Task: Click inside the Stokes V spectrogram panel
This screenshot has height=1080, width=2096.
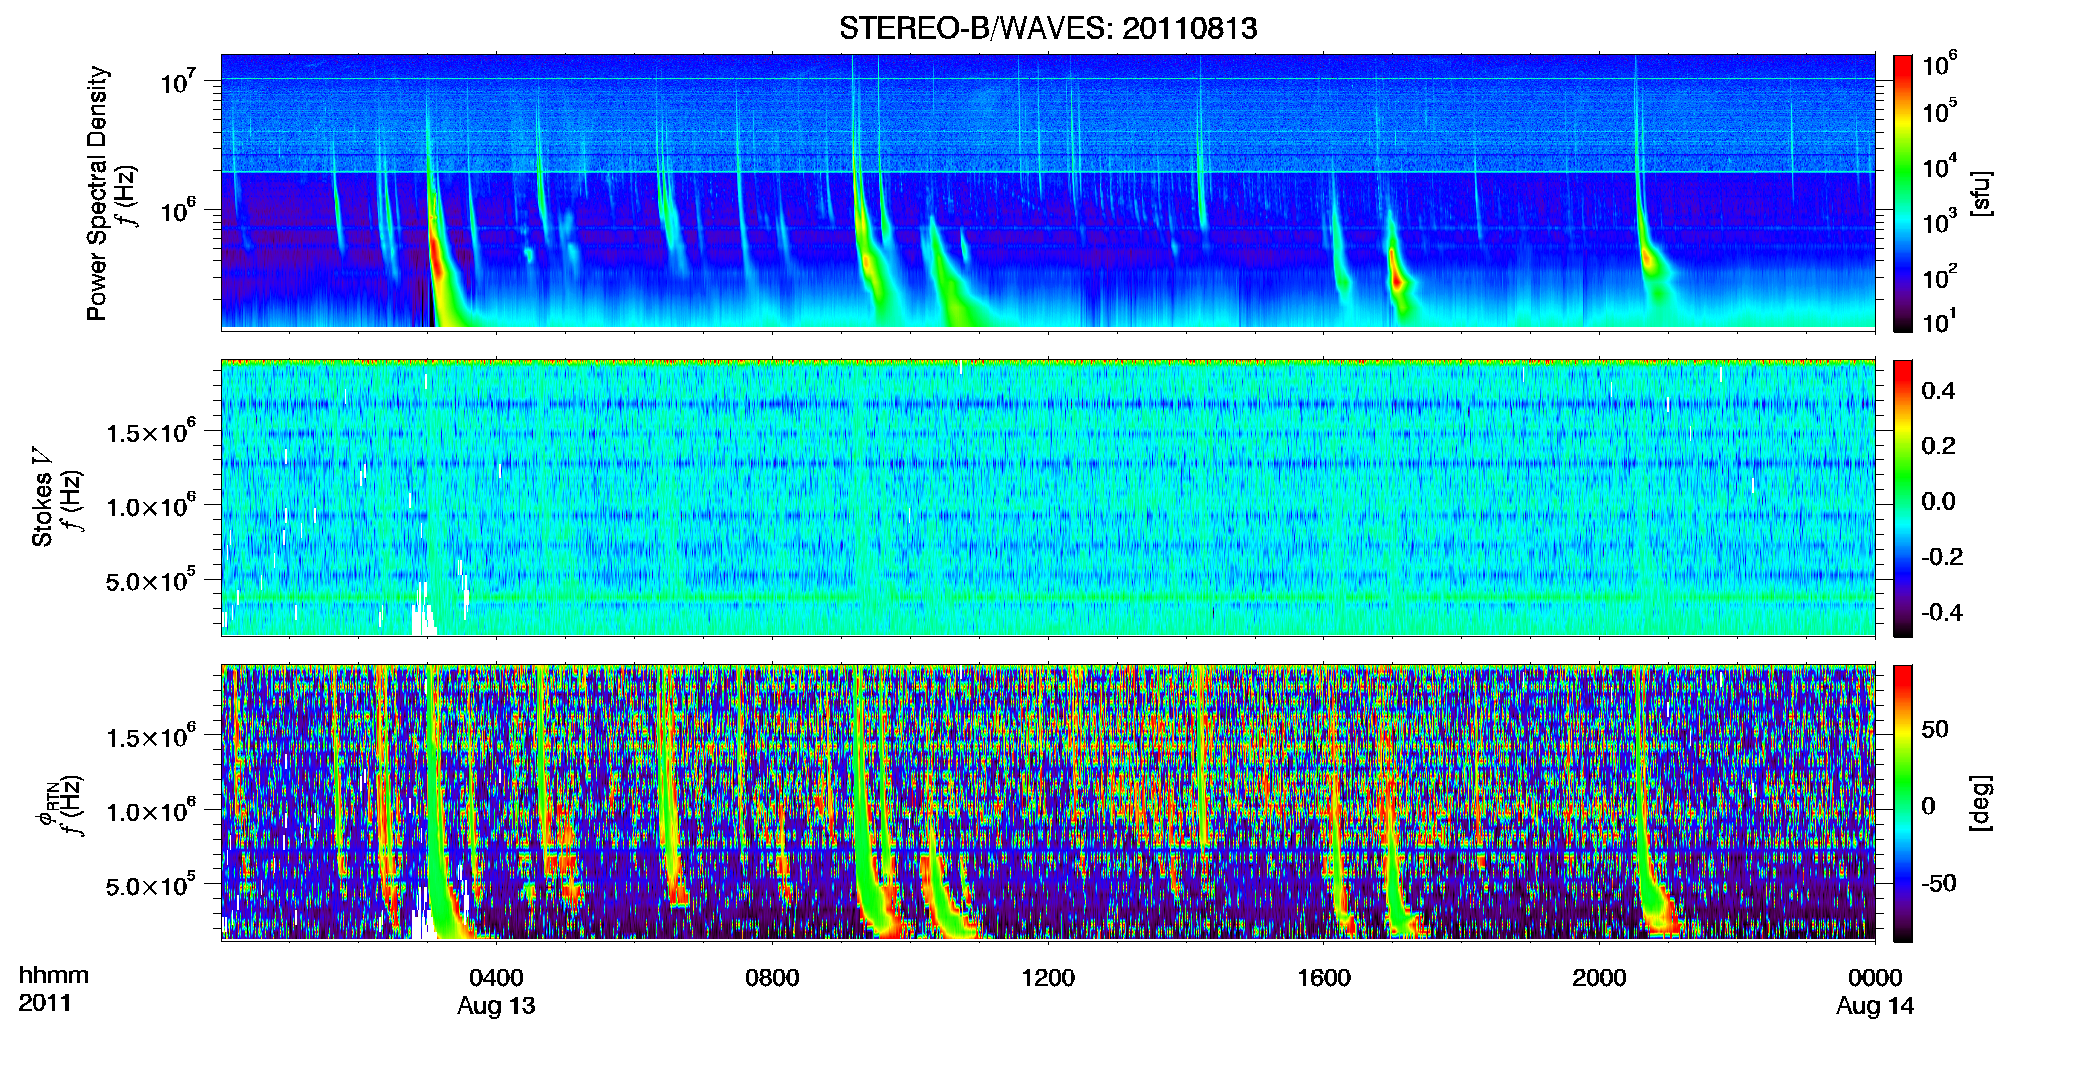Action: (x=1048, y=498)
